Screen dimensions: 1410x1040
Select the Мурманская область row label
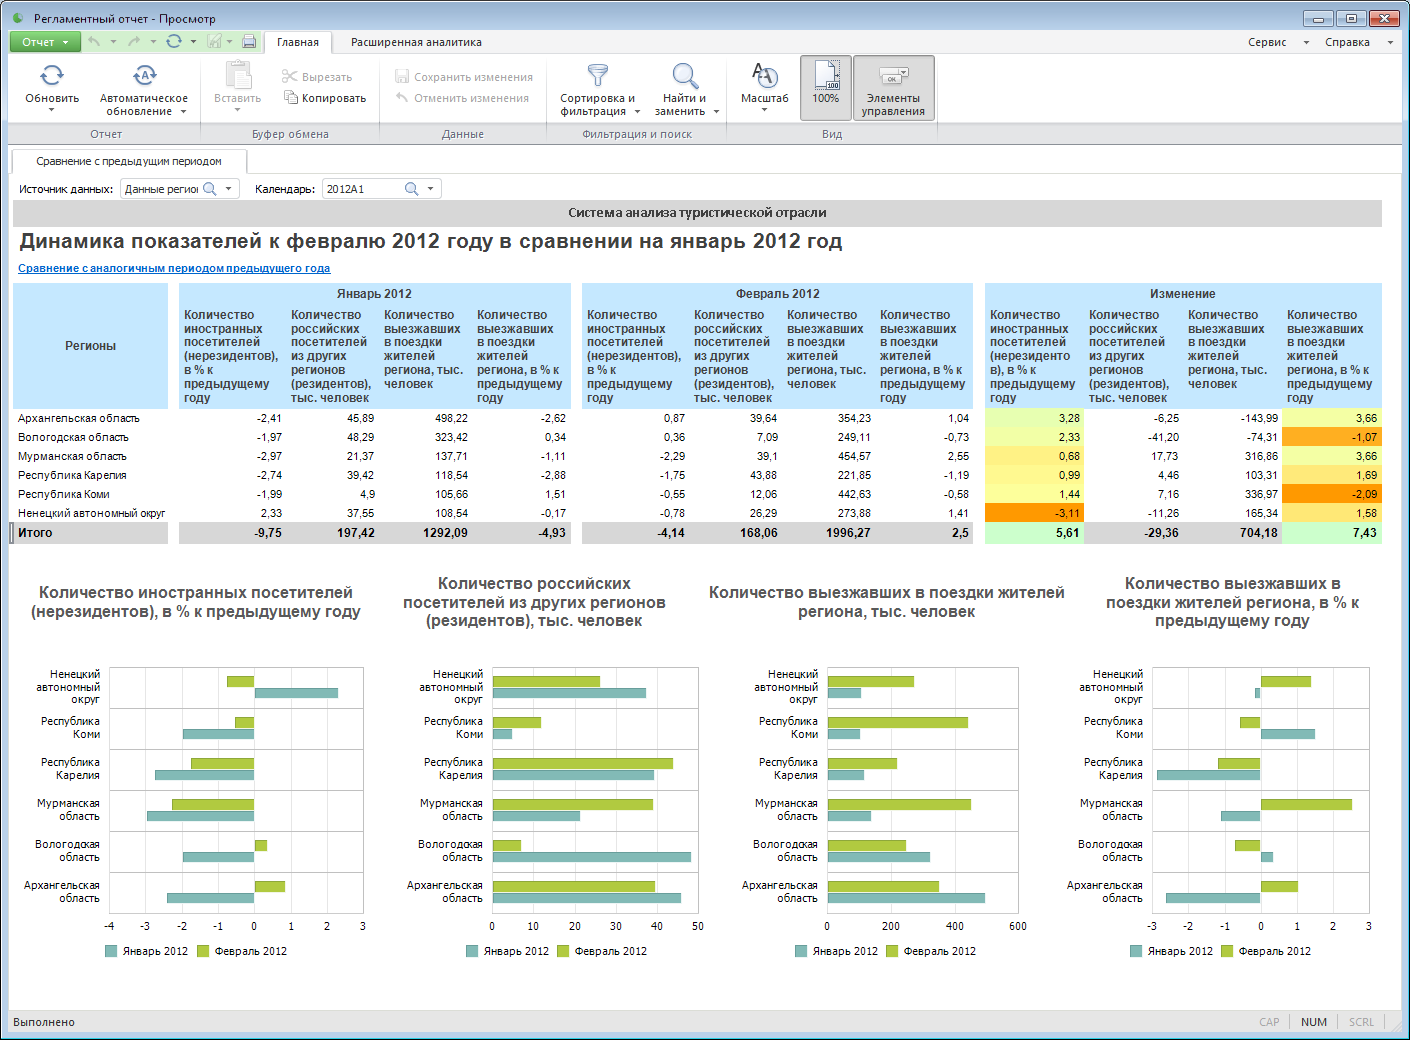72,456
